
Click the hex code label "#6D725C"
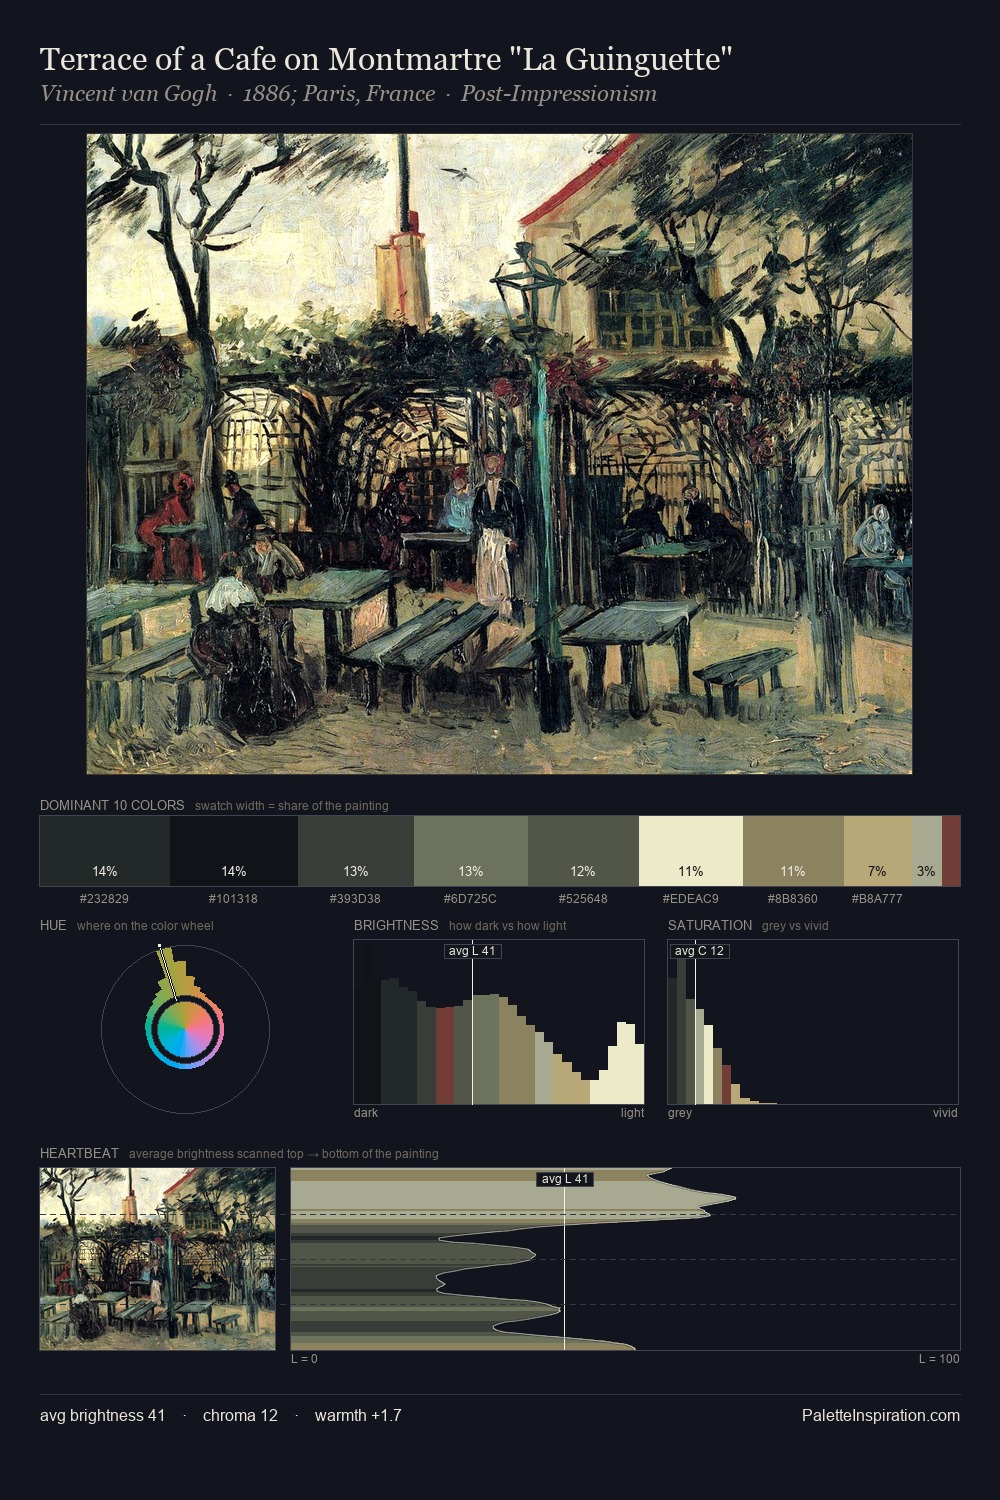point(470,899)
